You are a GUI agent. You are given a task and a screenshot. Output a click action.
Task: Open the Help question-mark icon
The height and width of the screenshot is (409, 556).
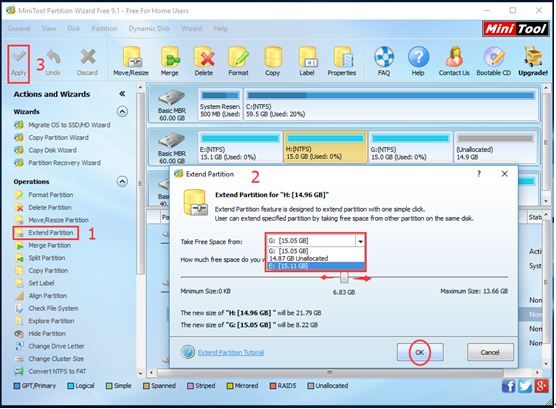[418, 62]
